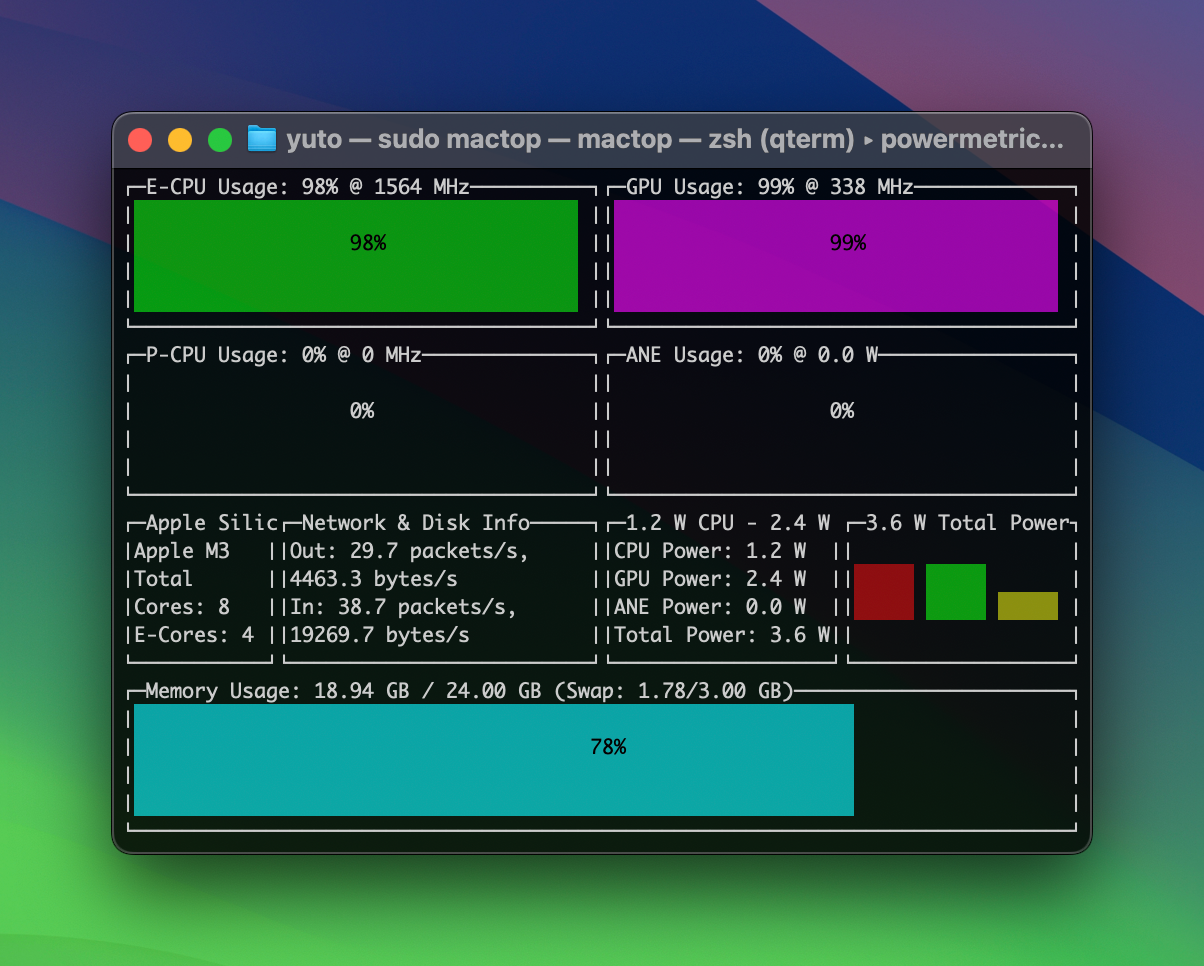Click the red power bar block

coord(883,592)
